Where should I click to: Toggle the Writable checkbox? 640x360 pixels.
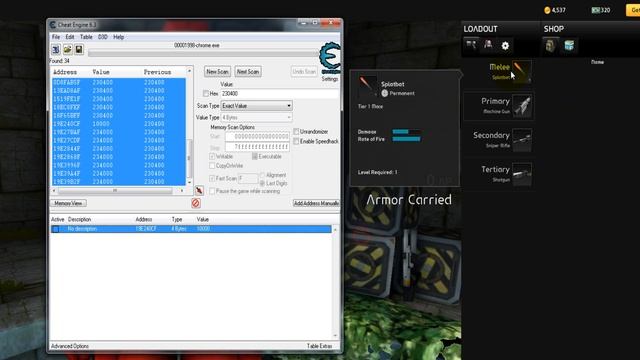tap(212, 156)
